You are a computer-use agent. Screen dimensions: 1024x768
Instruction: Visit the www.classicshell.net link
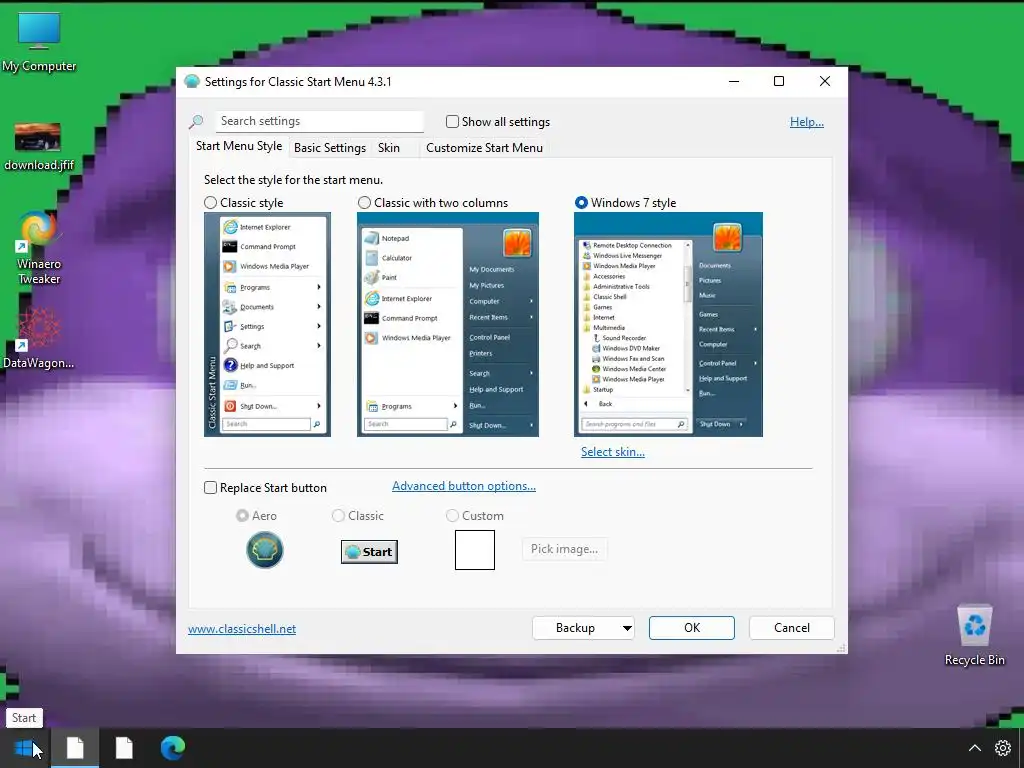242,629
